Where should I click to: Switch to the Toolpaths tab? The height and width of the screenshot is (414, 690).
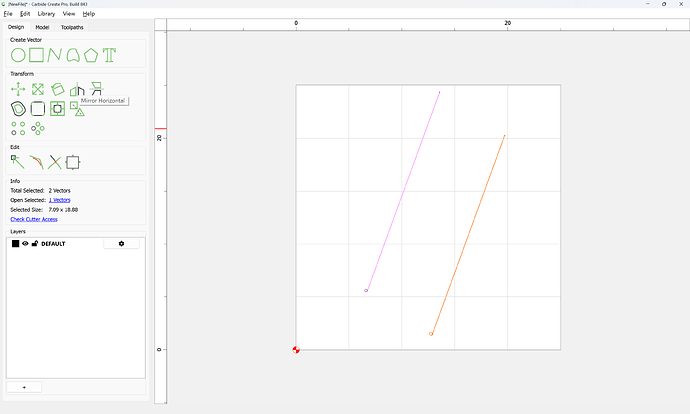(72, 27)
